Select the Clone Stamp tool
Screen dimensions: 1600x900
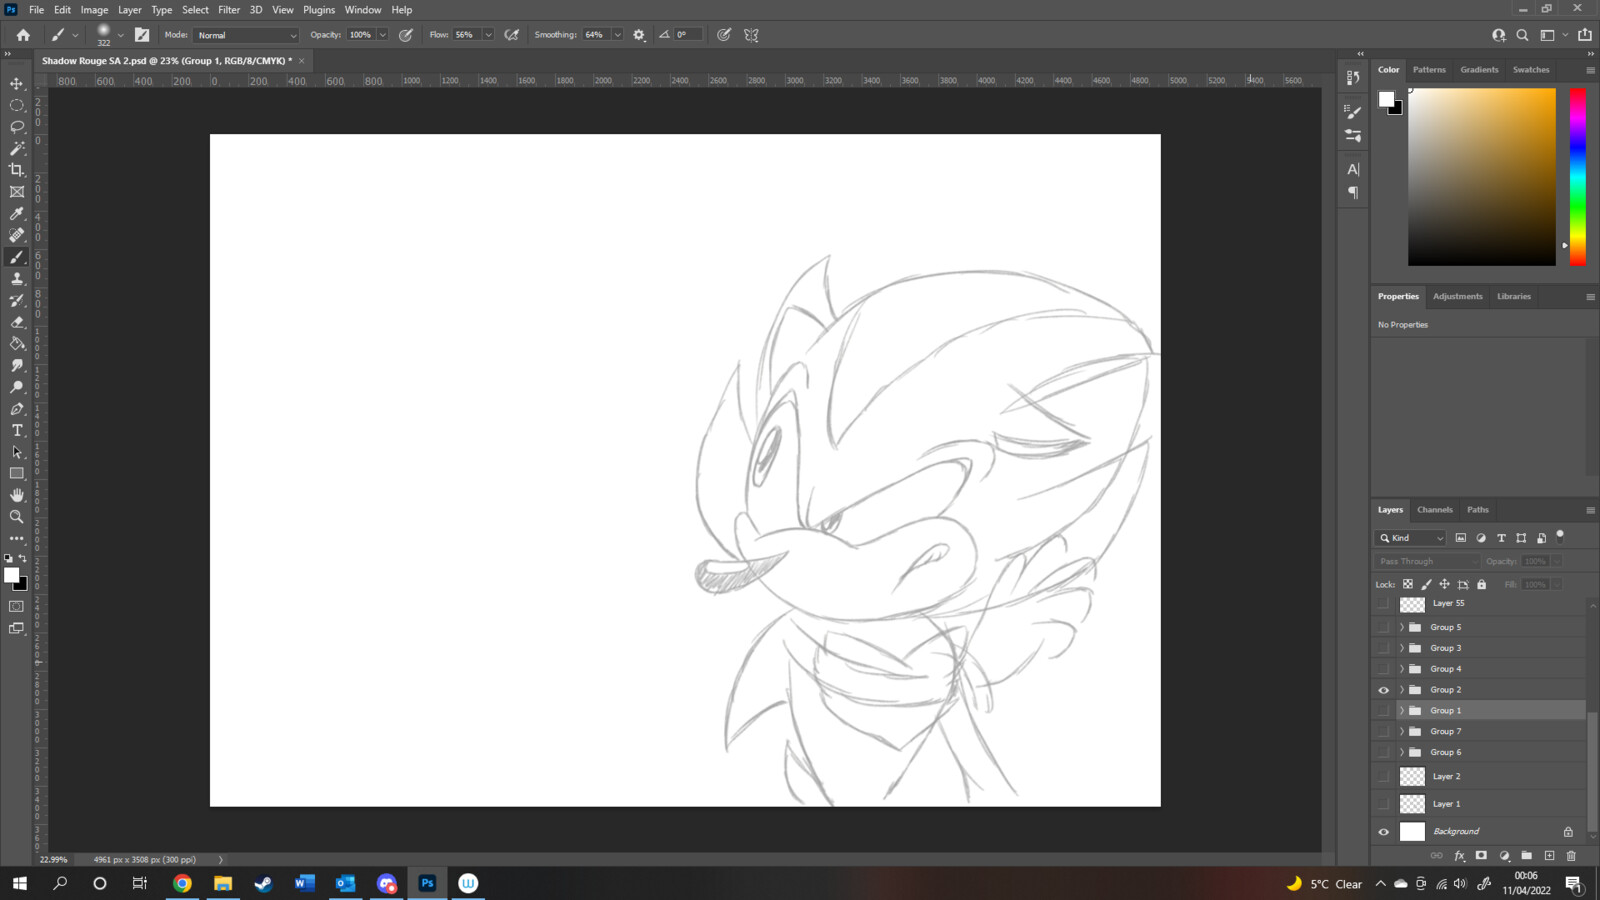[17, 278]
